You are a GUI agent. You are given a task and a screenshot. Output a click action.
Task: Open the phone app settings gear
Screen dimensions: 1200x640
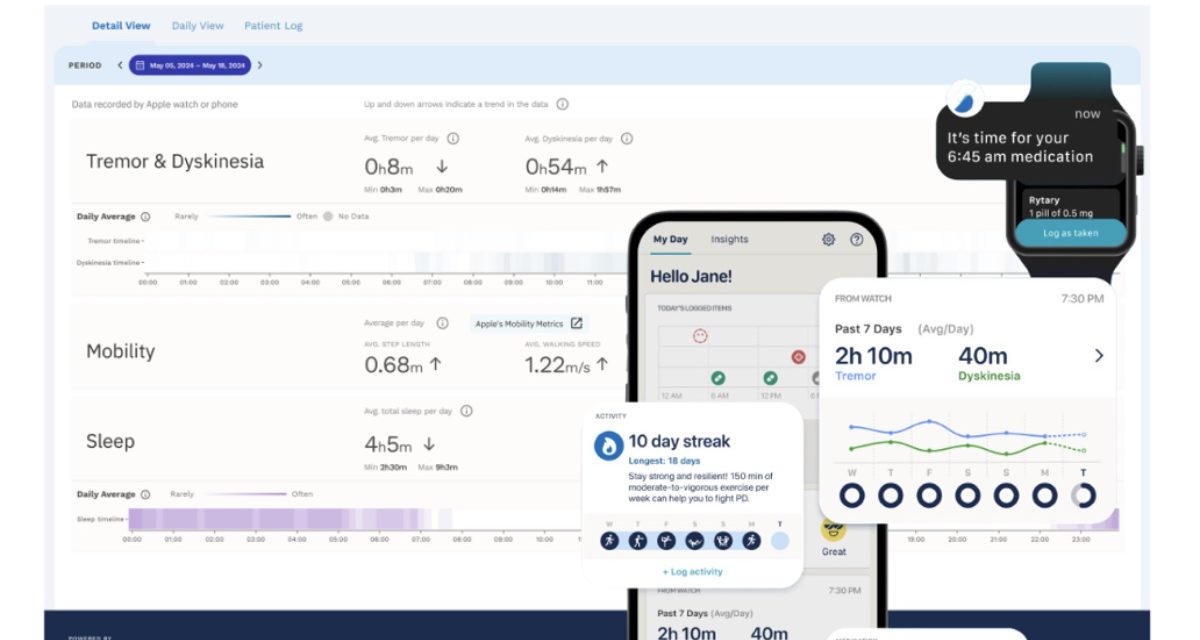coord(828,240)
